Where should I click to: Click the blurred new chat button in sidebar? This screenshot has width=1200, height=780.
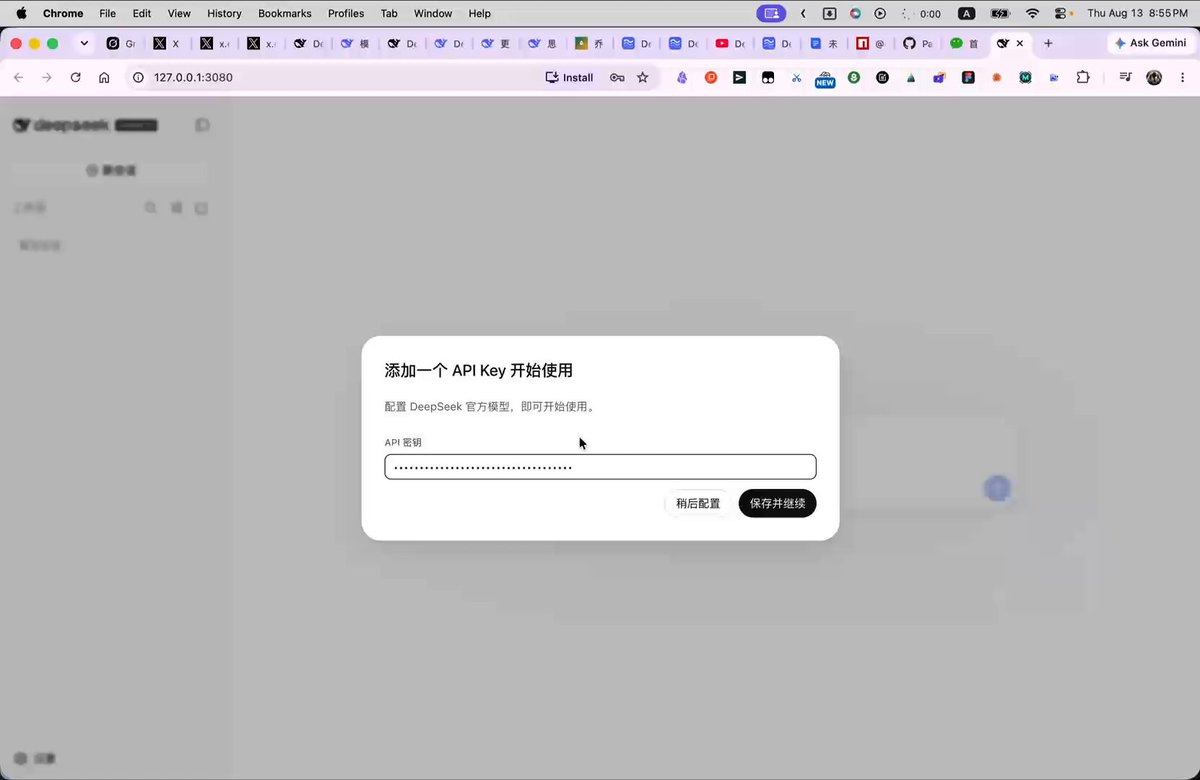111,170
